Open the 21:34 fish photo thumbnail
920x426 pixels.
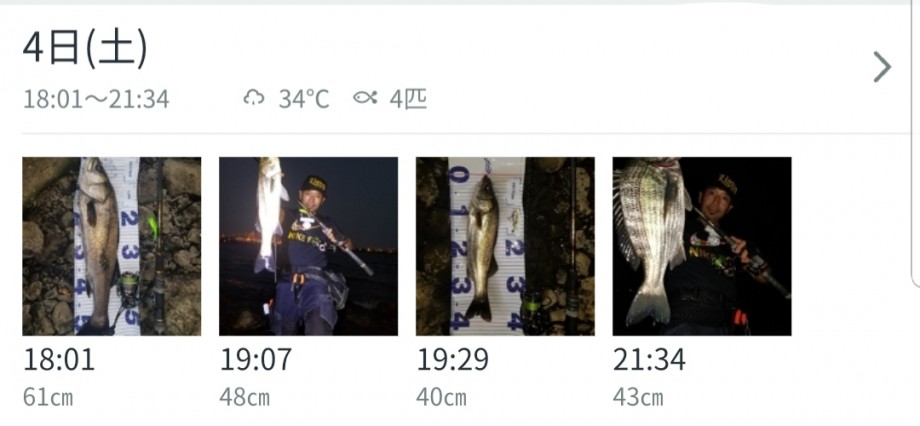pos(702,246)
